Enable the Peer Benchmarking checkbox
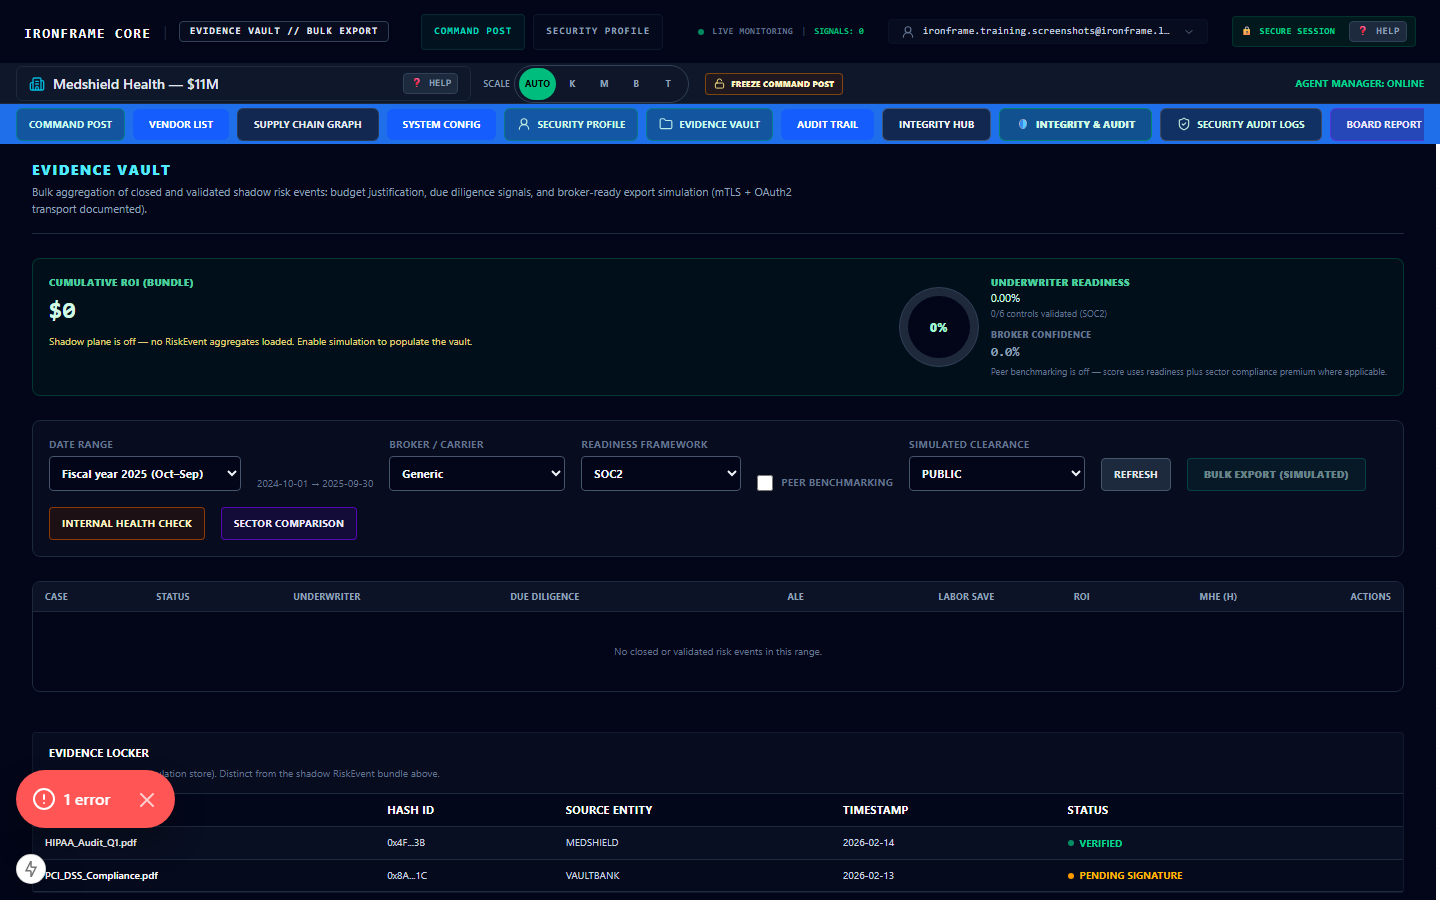Image resolution: width=1440 pixels, height=900 pixels. (765, 483)
